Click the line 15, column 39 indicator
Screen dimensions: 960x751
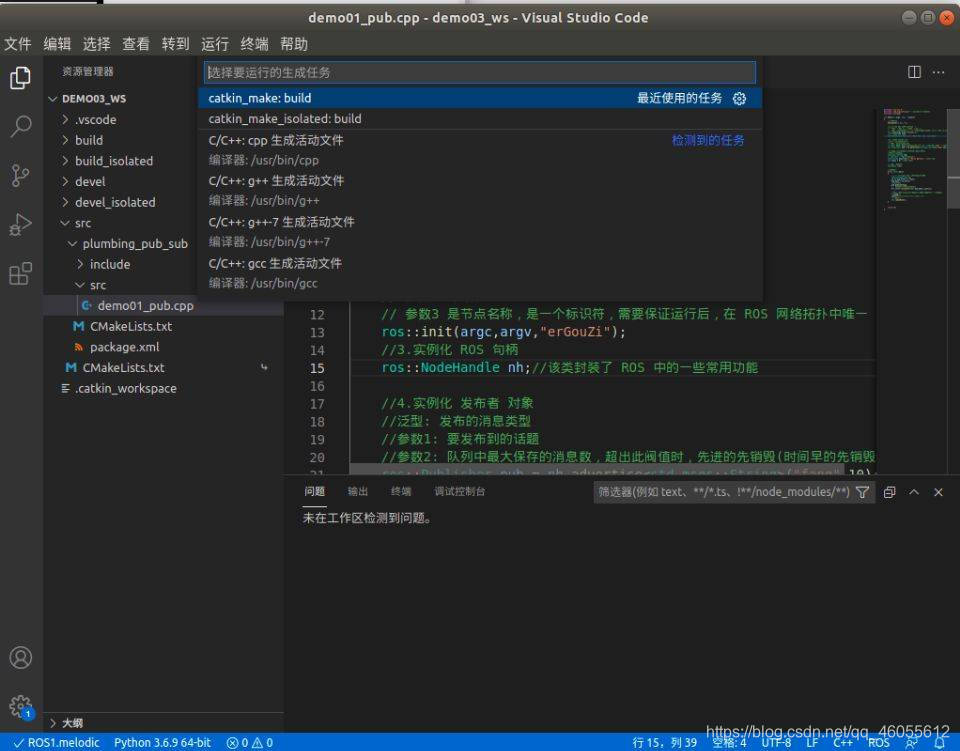click(x=664, y=742)
